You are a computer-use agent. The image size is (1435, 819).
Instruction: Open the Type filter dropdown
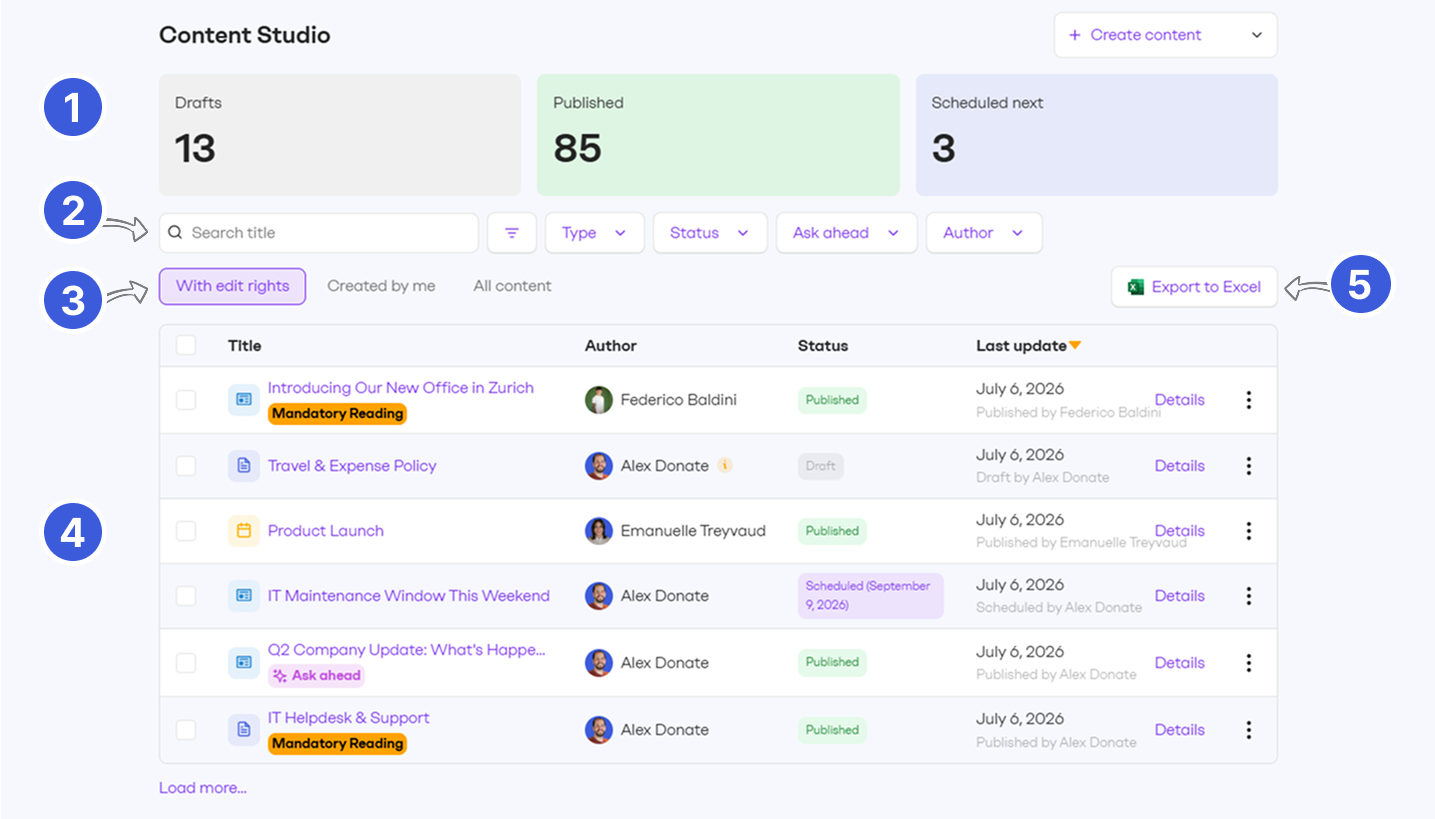click(x=594, y=233)
